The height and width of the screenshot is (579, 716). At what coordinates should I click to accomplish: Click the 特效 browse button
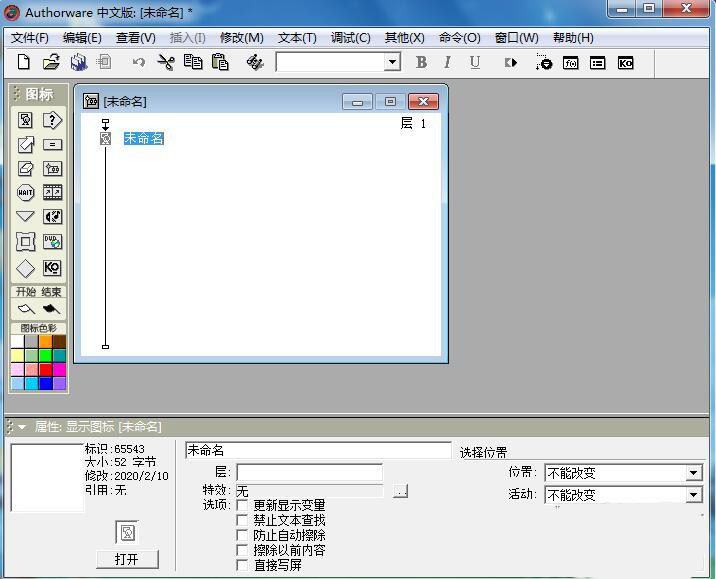tap(400, 491)
